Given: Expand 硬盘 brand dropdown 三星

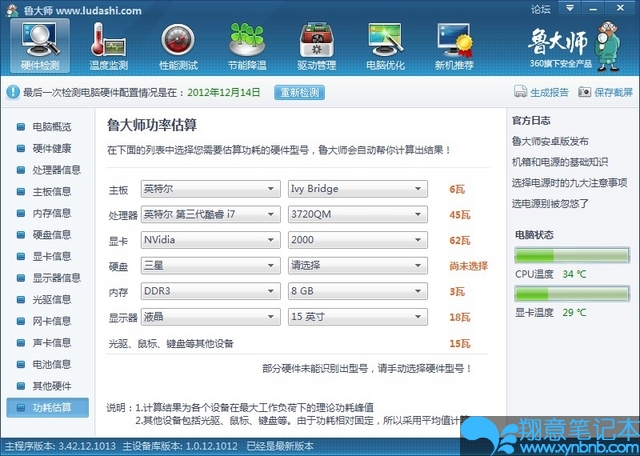Looking at the screenshot, I should (211, 266).
